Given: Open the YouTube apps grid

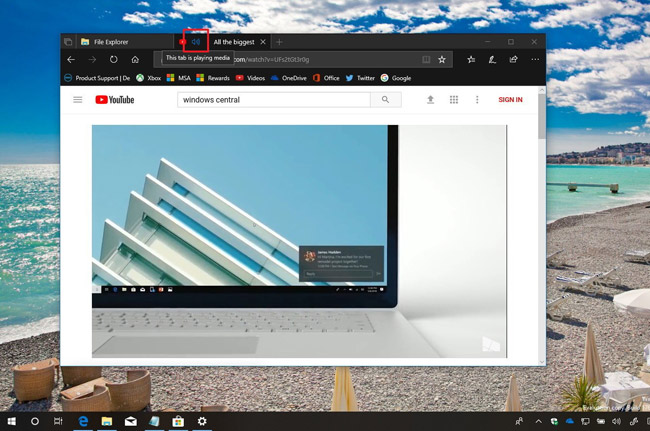Looking at the screenshot, I should (x=454, y=100).
